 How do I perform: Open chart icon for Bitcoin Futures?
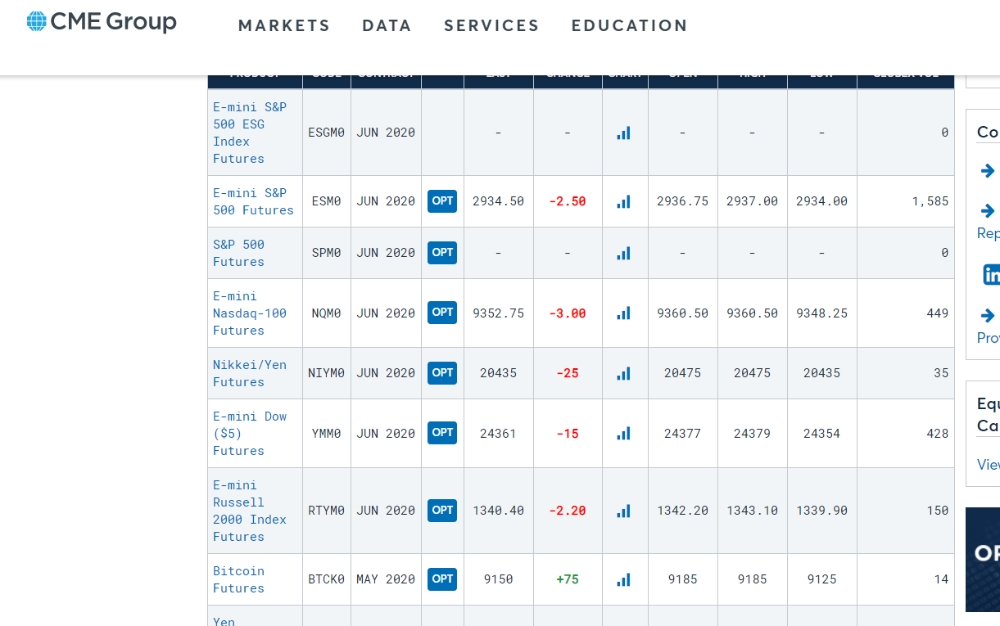(x=624, y=579)
